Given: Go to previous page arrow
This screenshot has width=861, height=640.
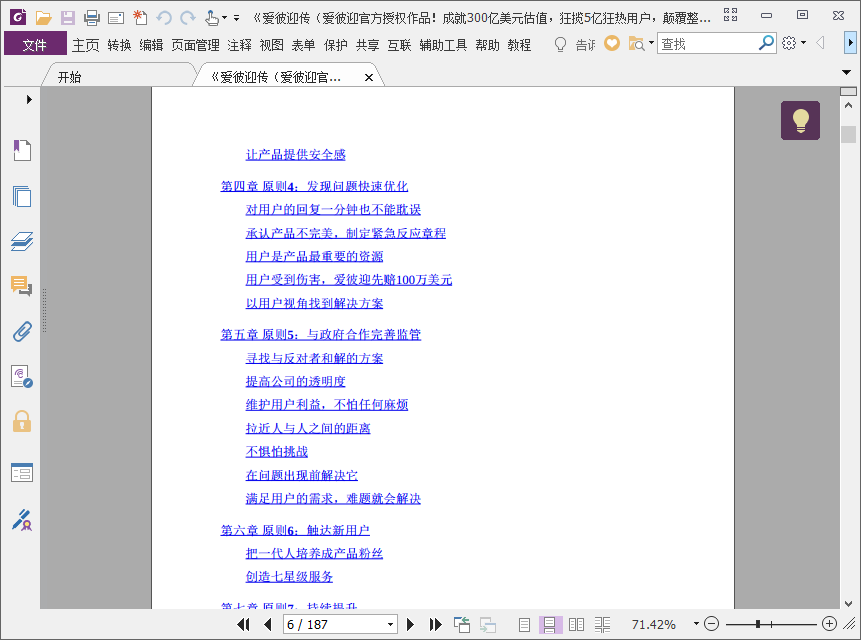Looking at the screenshot, I should (x=268, y=624).
